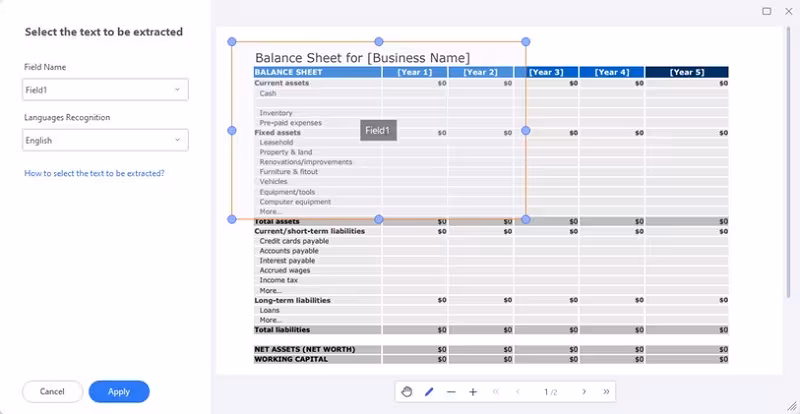This screenshot has width=800, height=414.
Task: Click the English language combo box arrow
Action: 177,140
